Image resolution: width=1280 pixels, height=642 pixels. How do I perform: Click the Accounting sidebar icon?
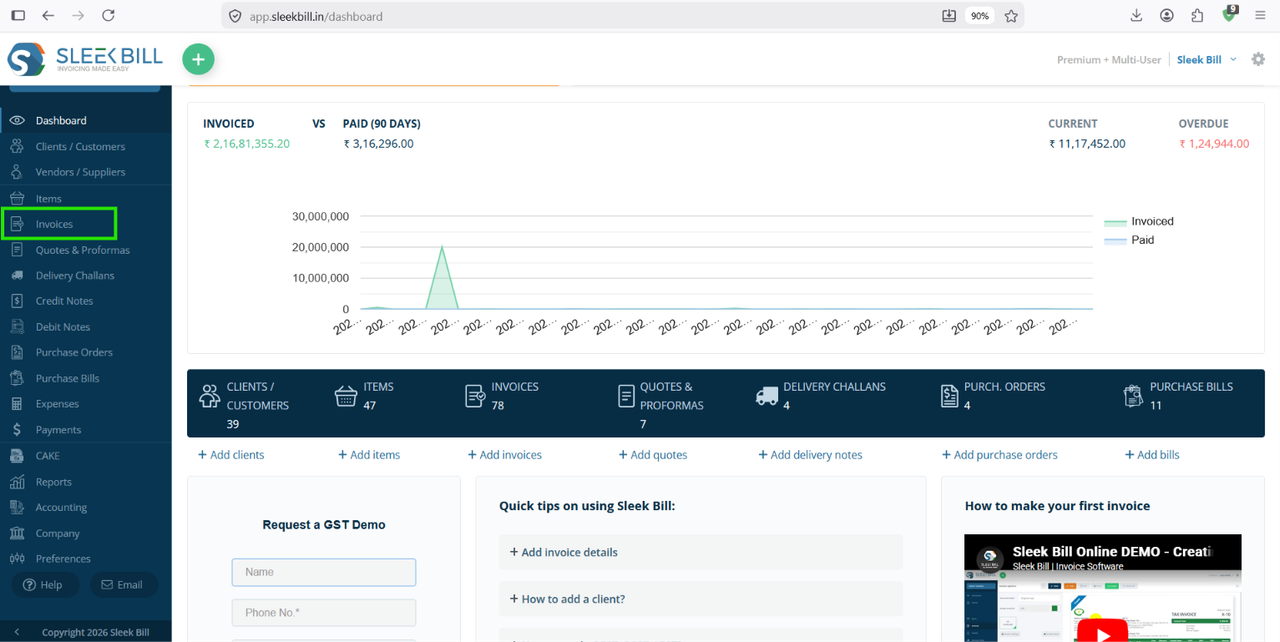(x=17, y=507)
